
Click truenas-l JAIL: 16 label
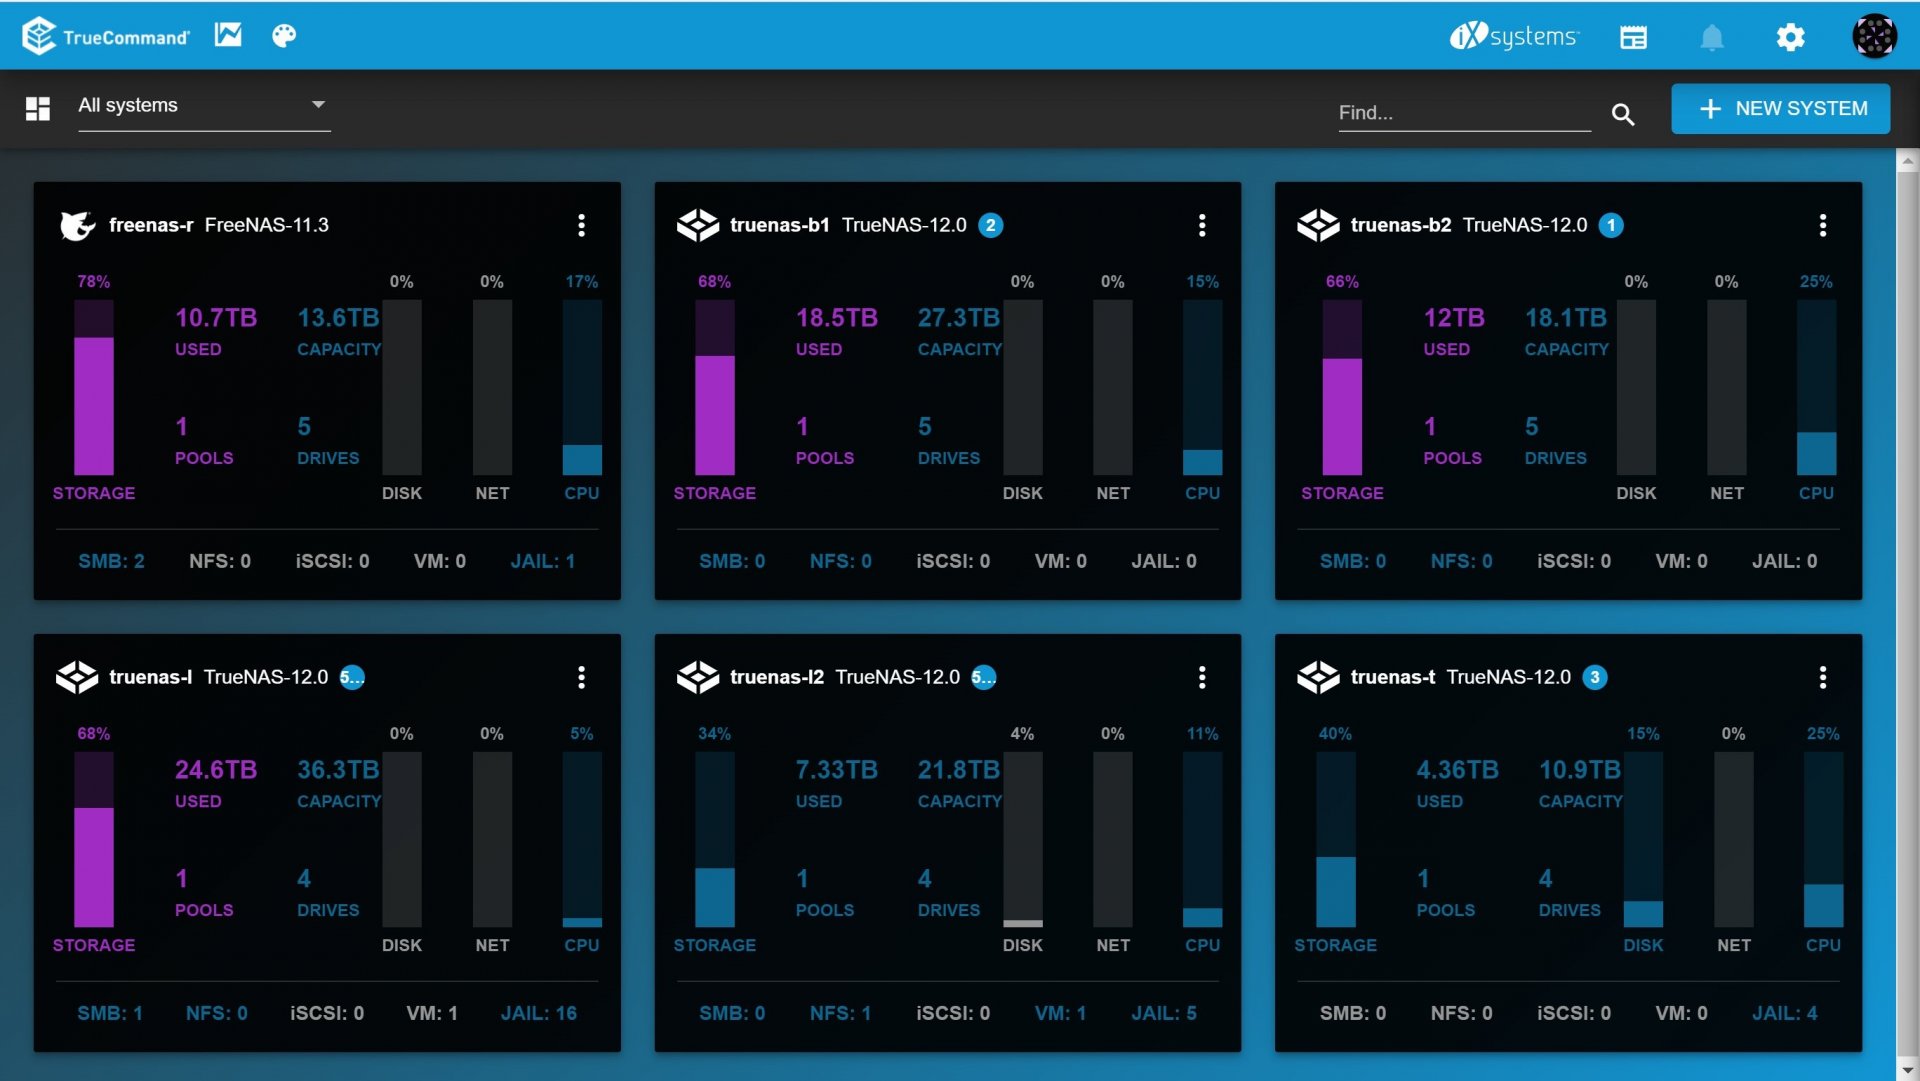(x=538, y=1013)
